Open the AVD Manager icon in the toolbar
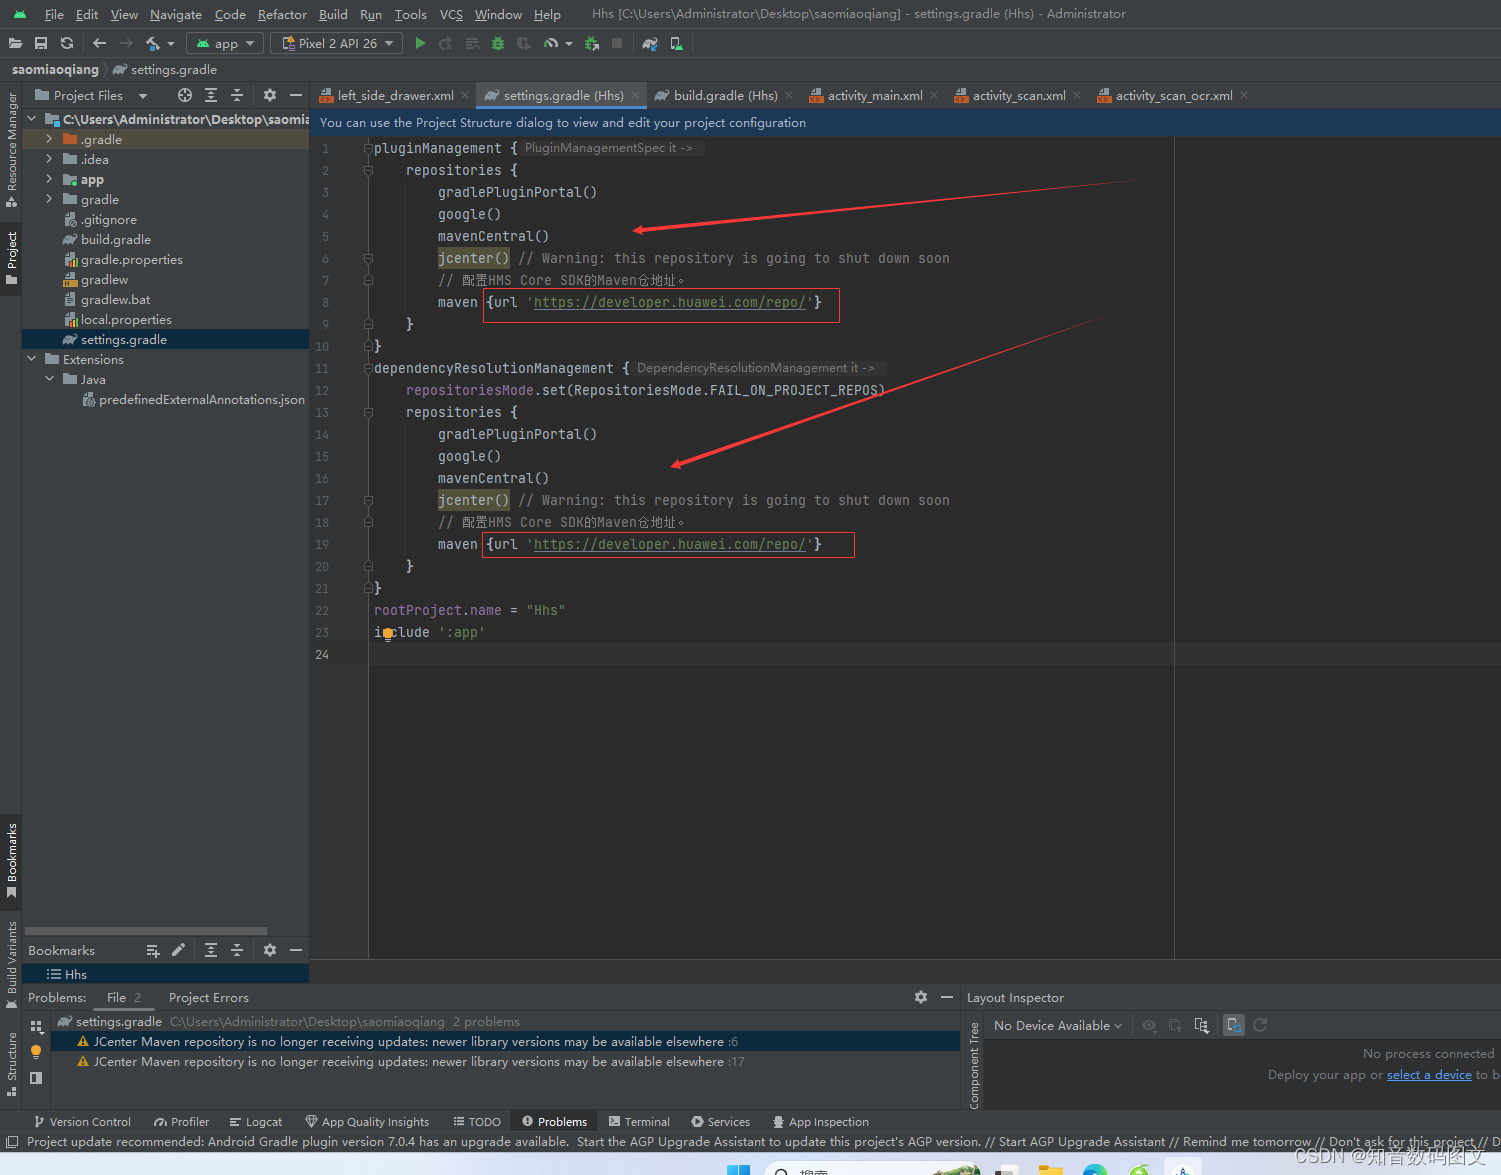 (676, 43)
